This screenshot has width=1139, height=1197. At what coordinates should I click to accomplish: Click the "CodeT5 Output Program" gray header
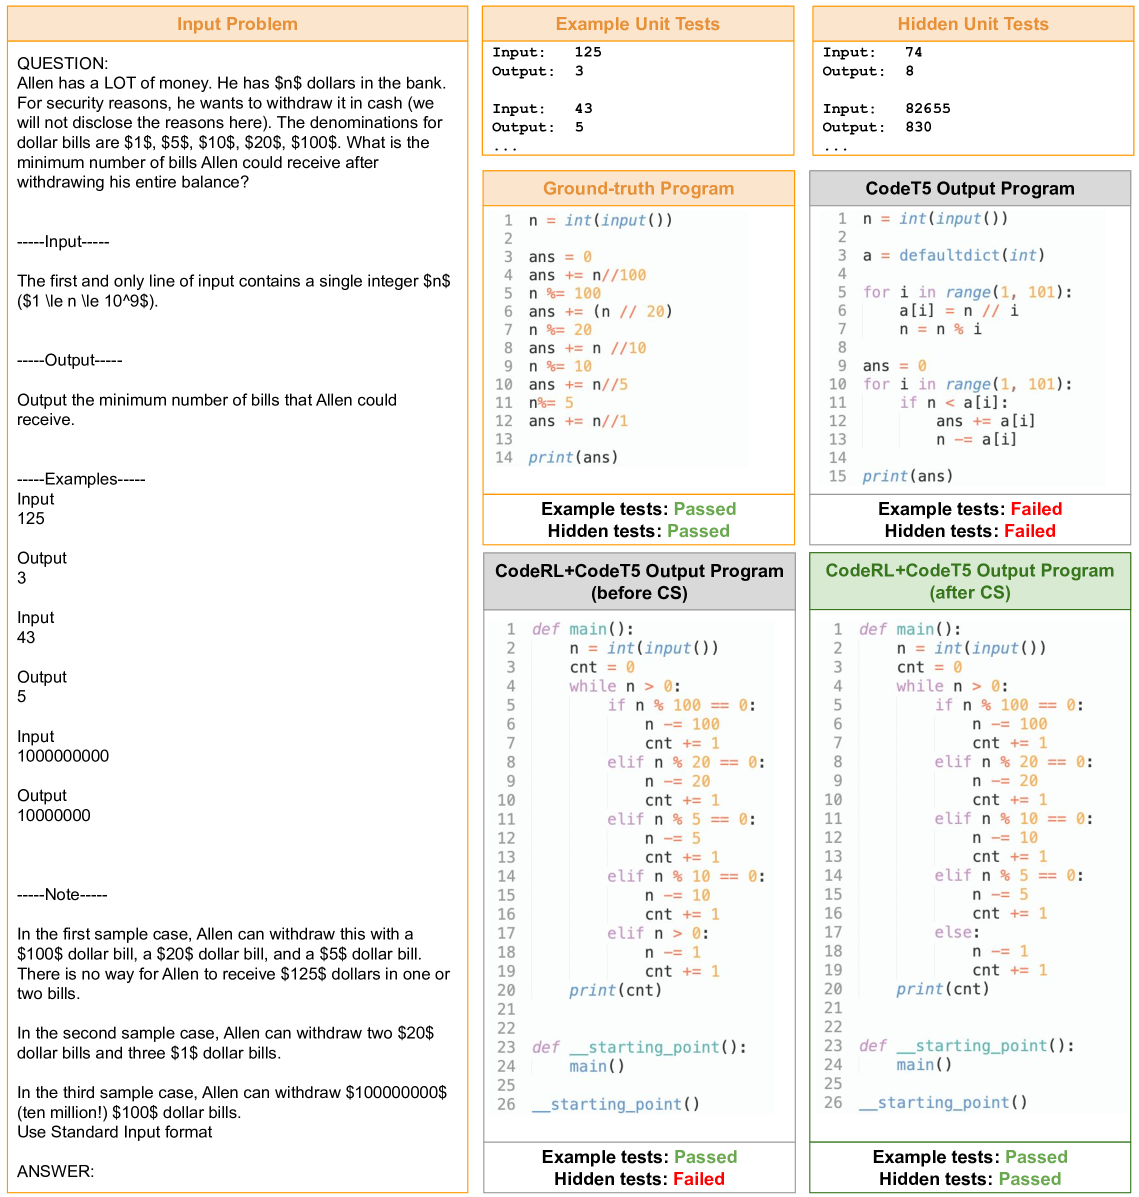(x=970, y=189)
